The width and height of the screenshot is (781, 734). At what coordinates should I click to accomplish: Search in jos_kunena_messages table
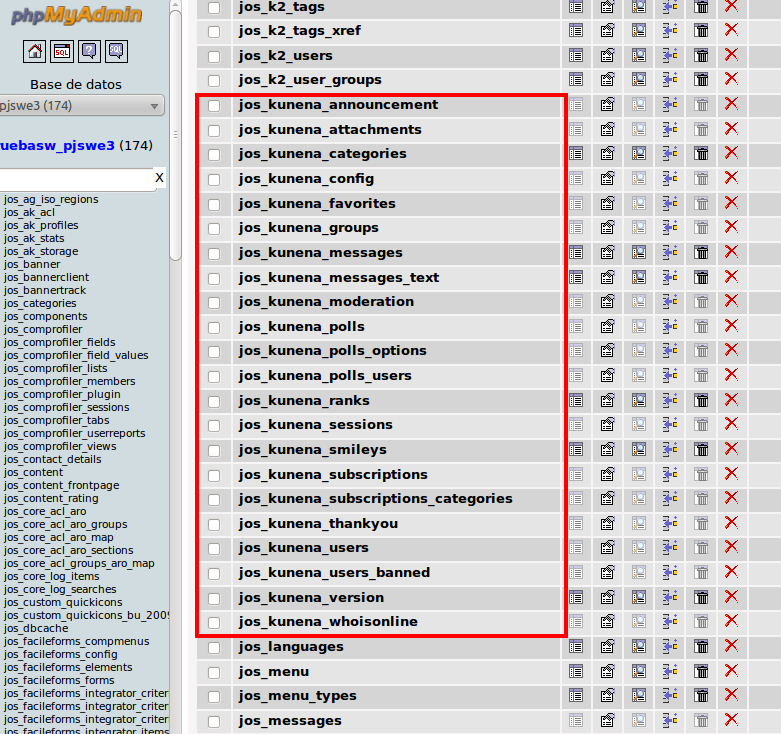tap(639, 252)
